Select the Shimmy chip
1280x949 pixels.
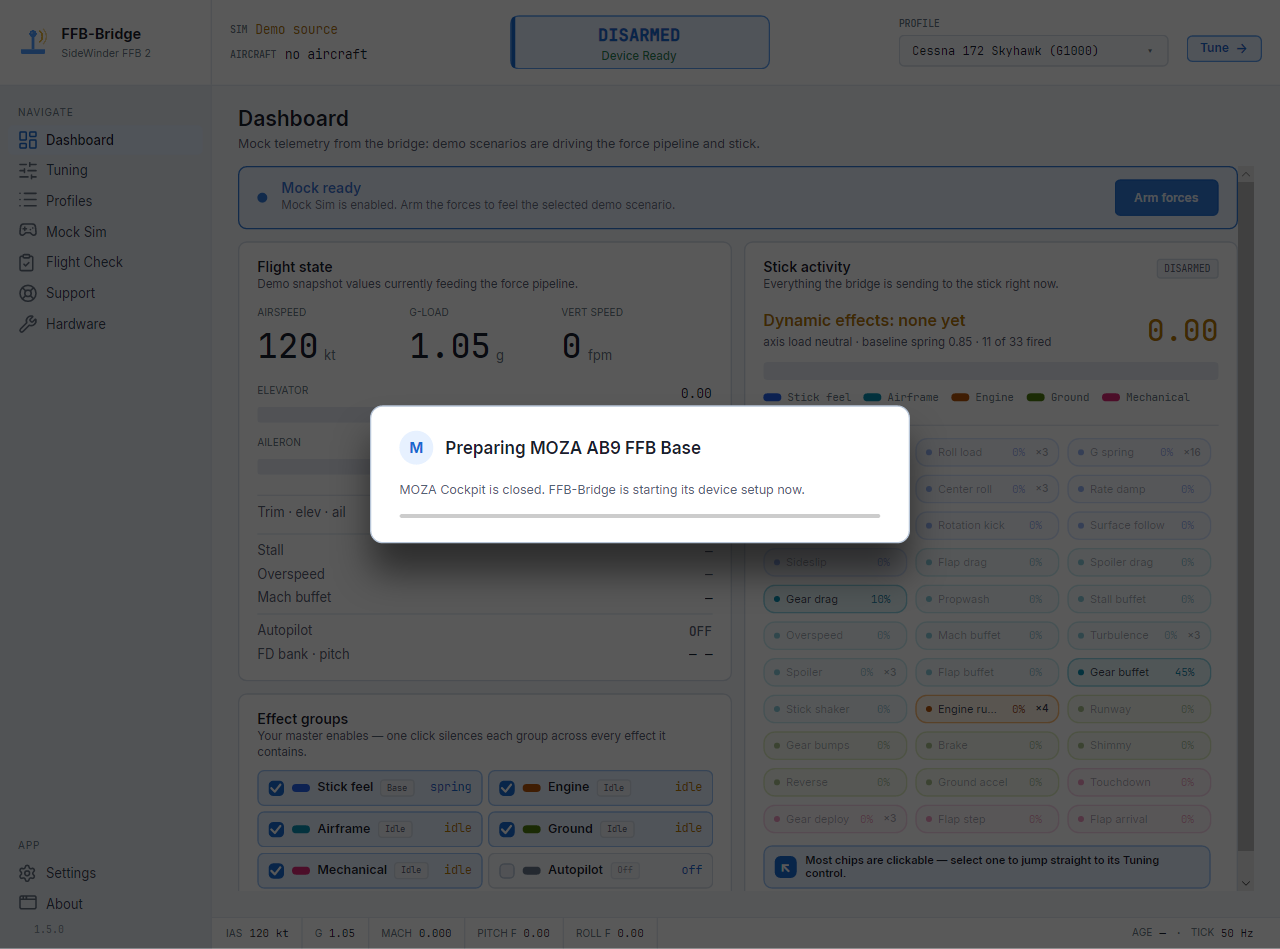(1139, 745)
